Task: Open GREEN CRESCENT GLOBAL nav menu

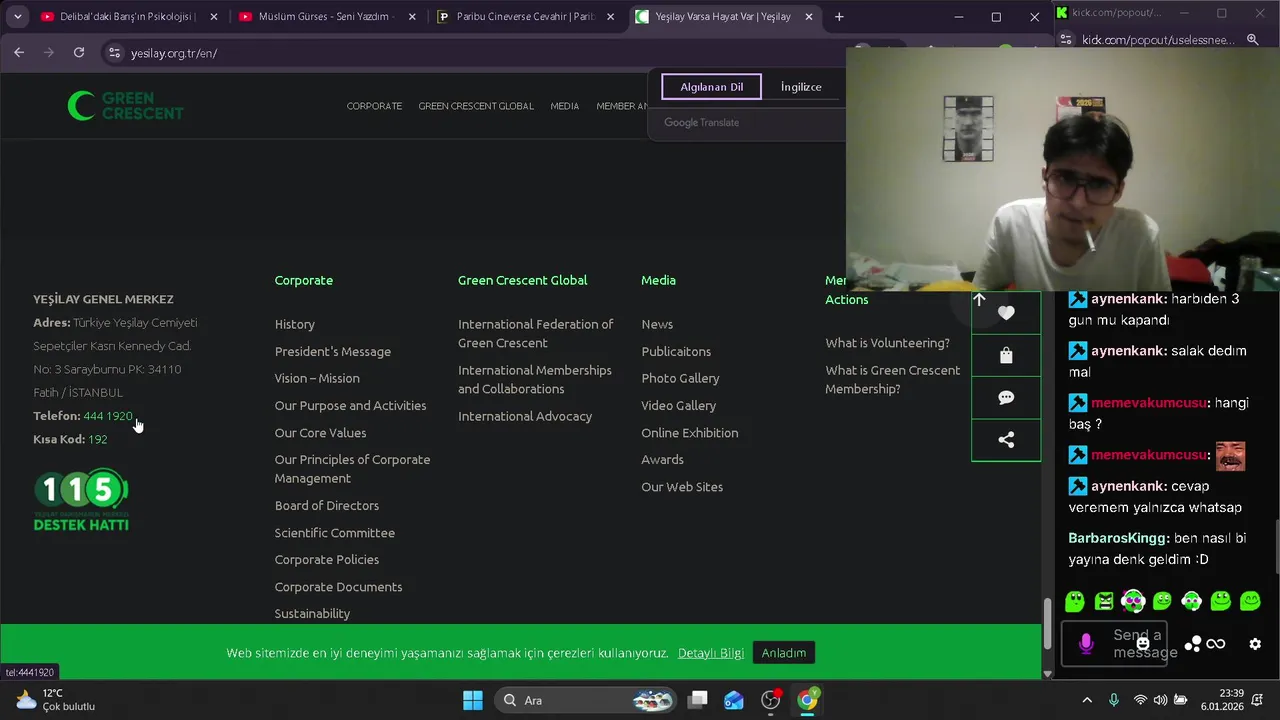Action: [x=476, y=106]
